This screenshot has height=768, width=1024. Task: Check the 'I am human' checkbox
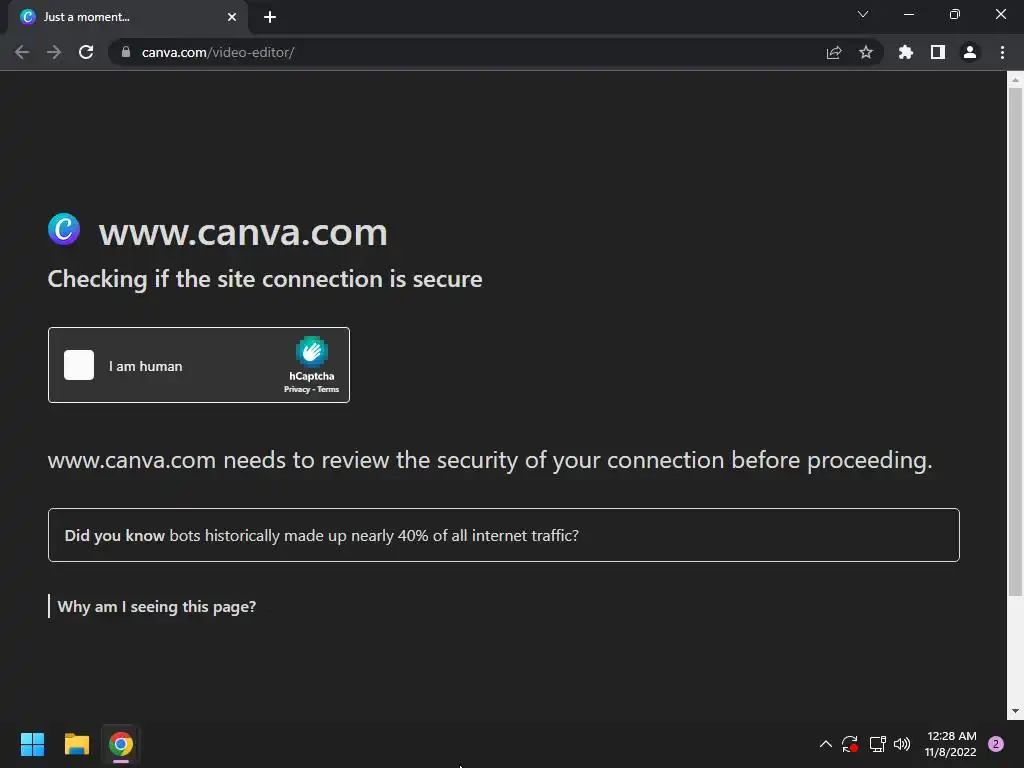[79, 365]
